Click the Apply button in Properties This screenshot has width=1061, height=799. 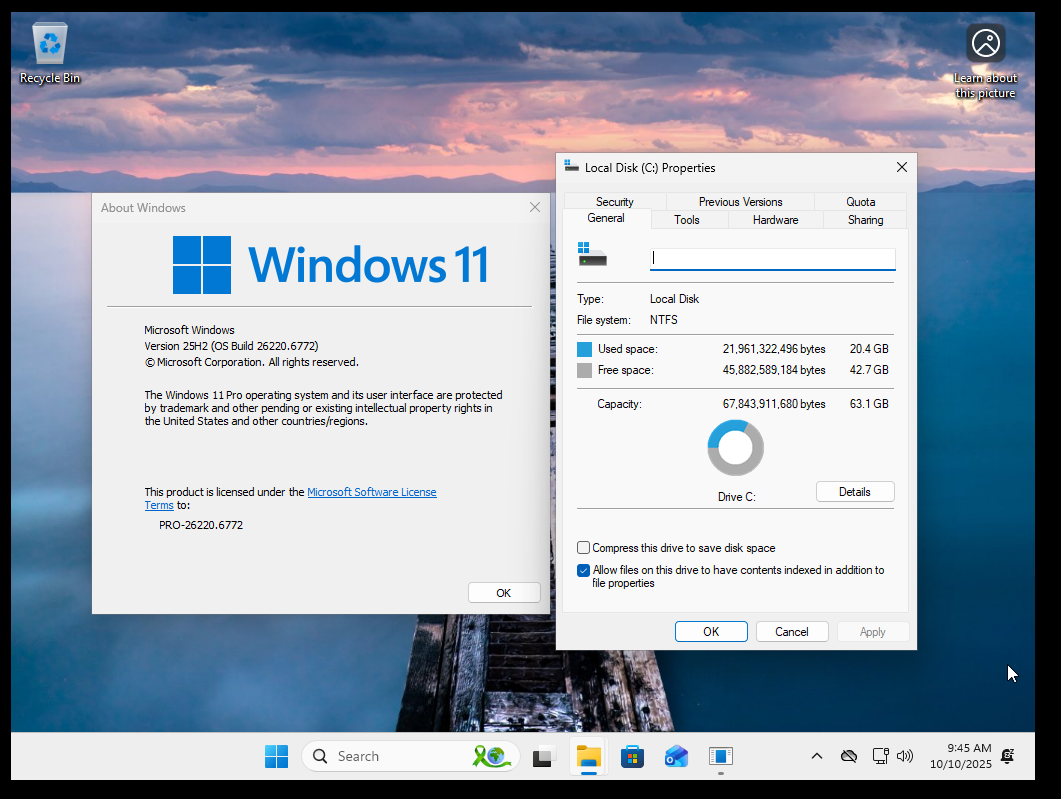click(x=873, y=631)
